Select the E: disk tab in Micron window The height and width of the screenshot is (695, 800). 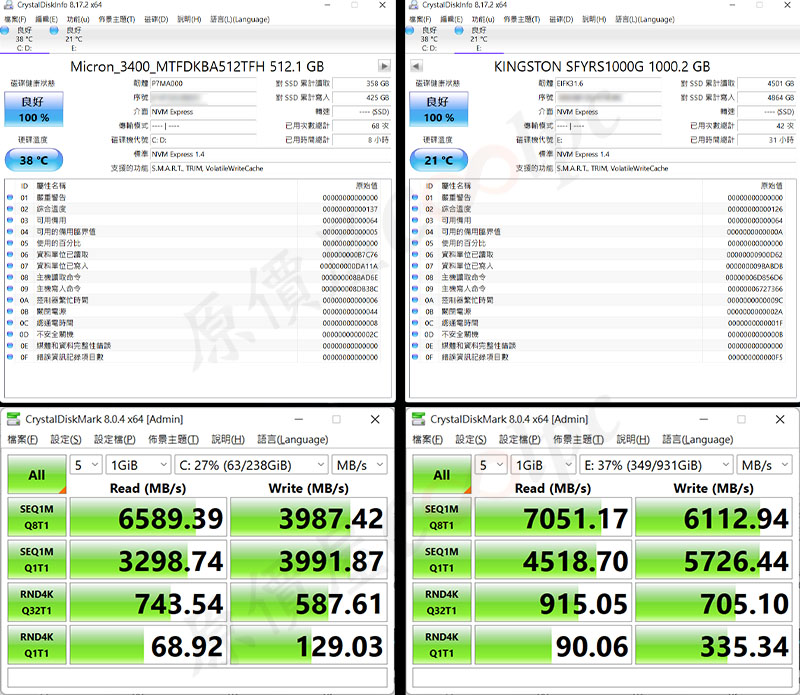tap(74, 39)
